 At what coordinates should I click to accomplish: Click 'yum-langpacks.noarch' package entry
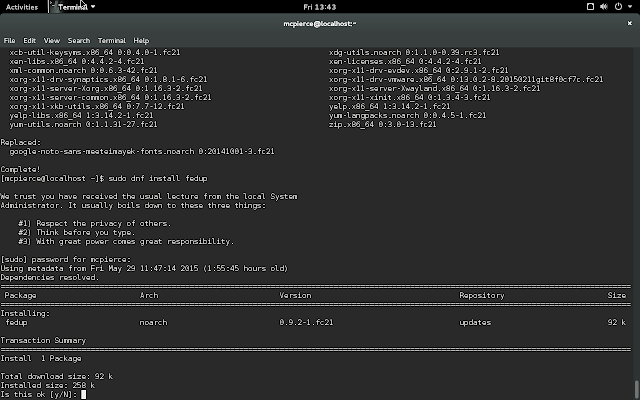pos(407,115)
